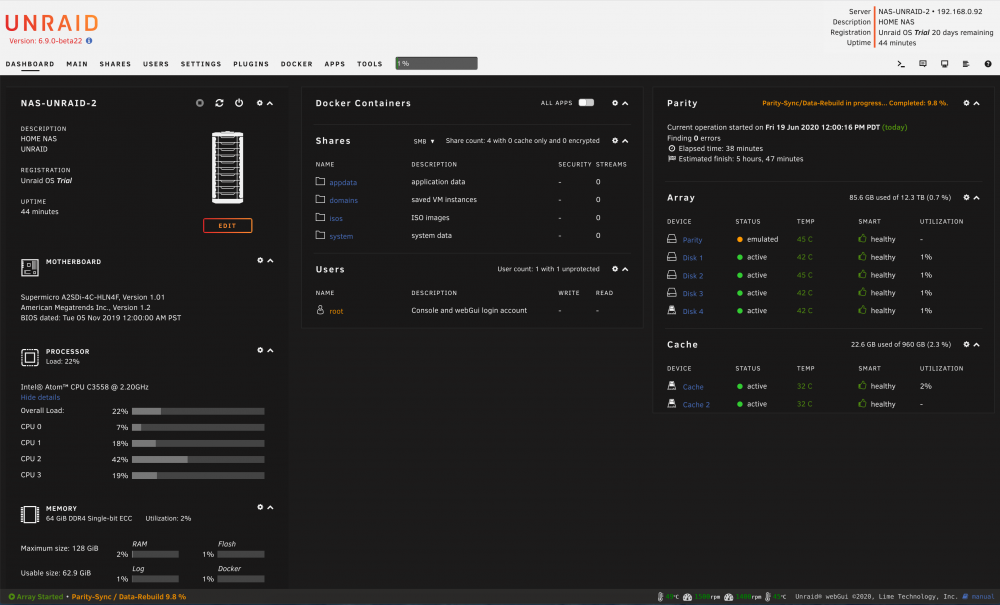Open the Plugins tab
Screen dimensions: 1000x605
coord(251,64)
